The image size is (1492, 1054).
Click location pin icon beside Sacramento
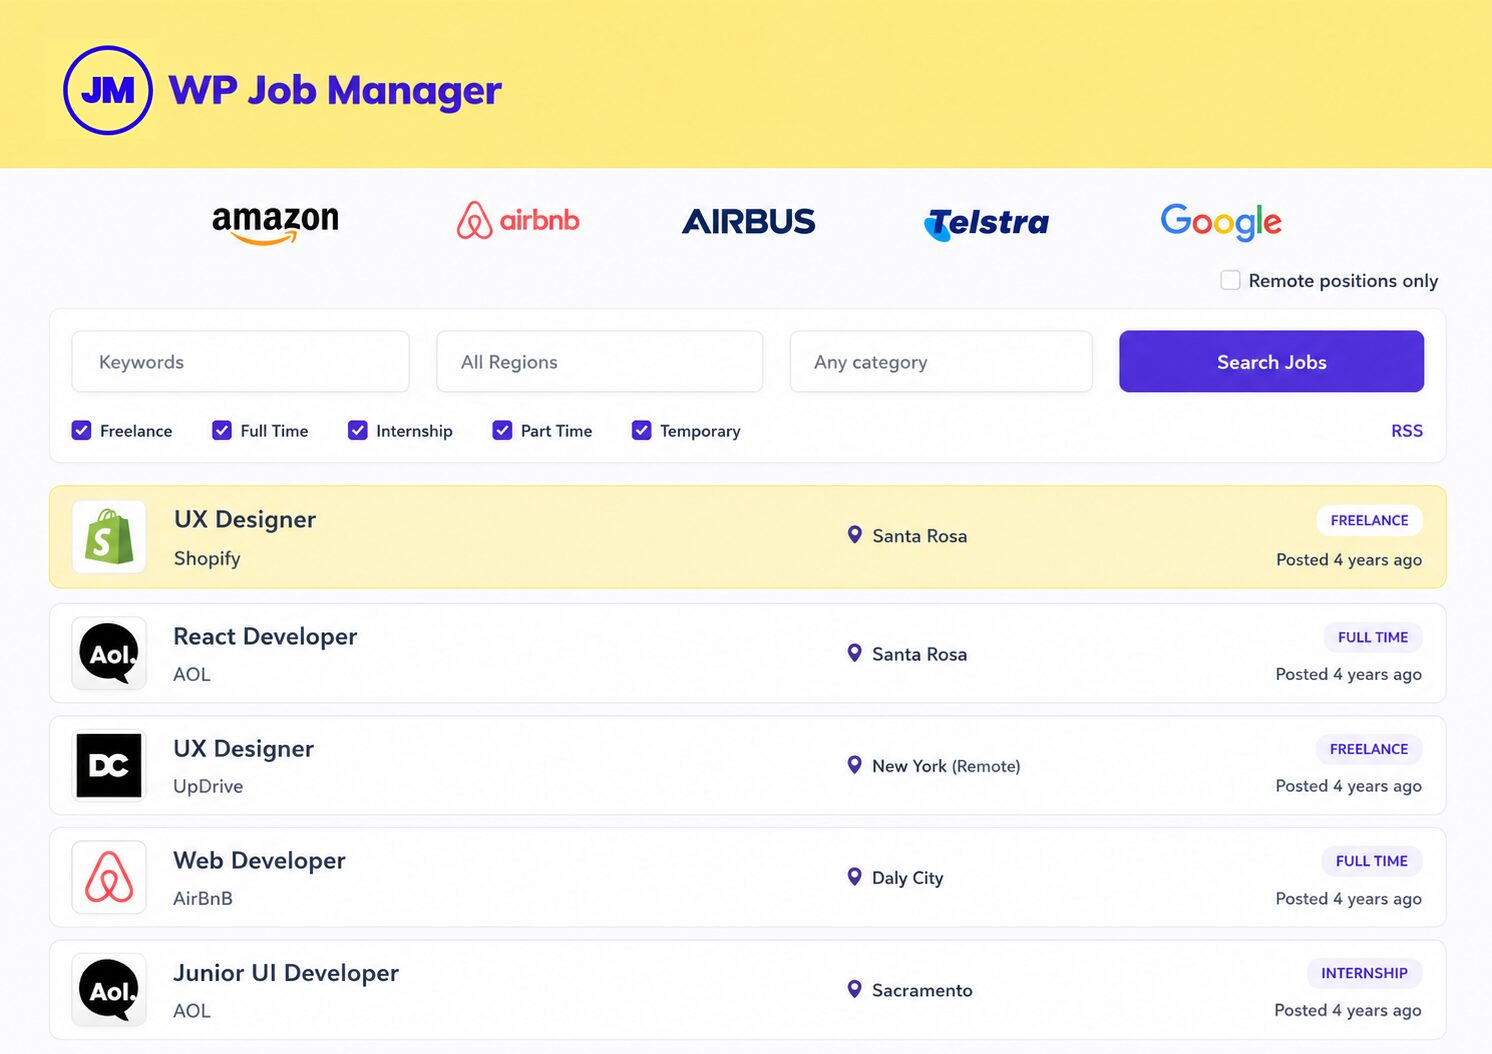(x=855, y=989)
